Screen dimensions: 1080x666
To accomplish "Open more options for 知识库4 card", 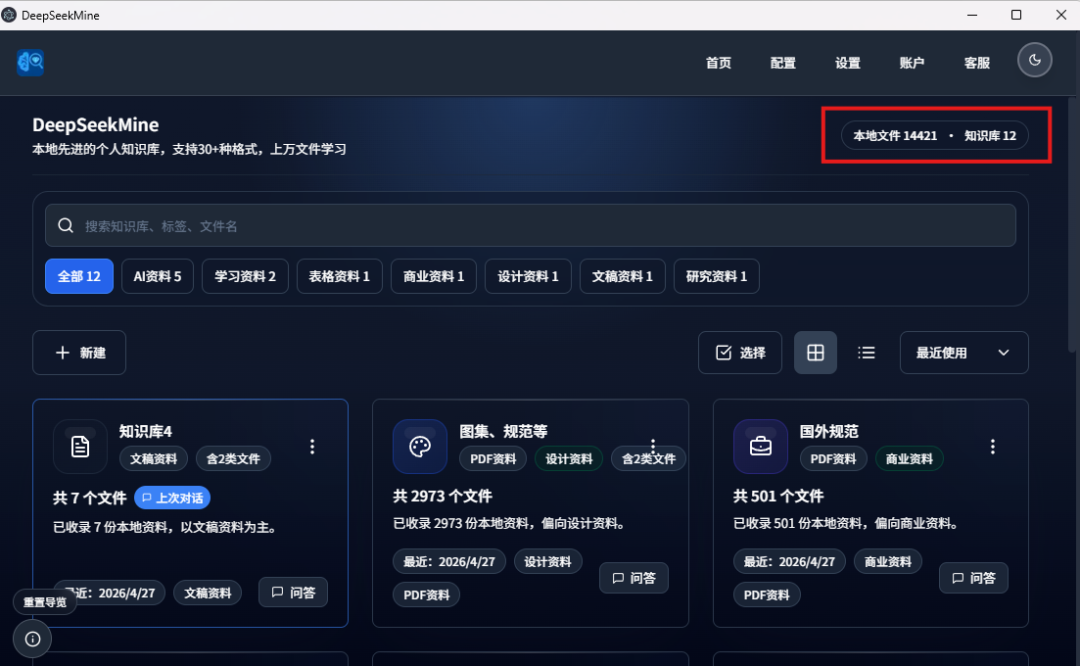I will point(312,447).
